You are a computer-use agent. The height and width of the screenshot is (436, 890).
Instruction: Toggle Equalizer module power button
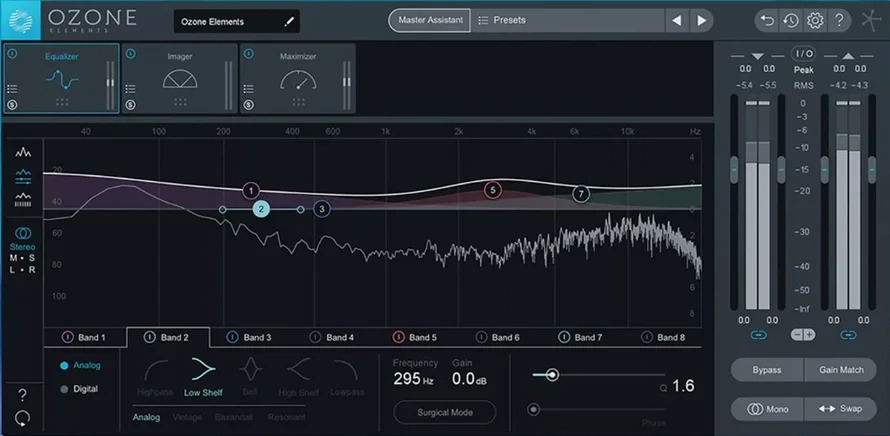12,54
